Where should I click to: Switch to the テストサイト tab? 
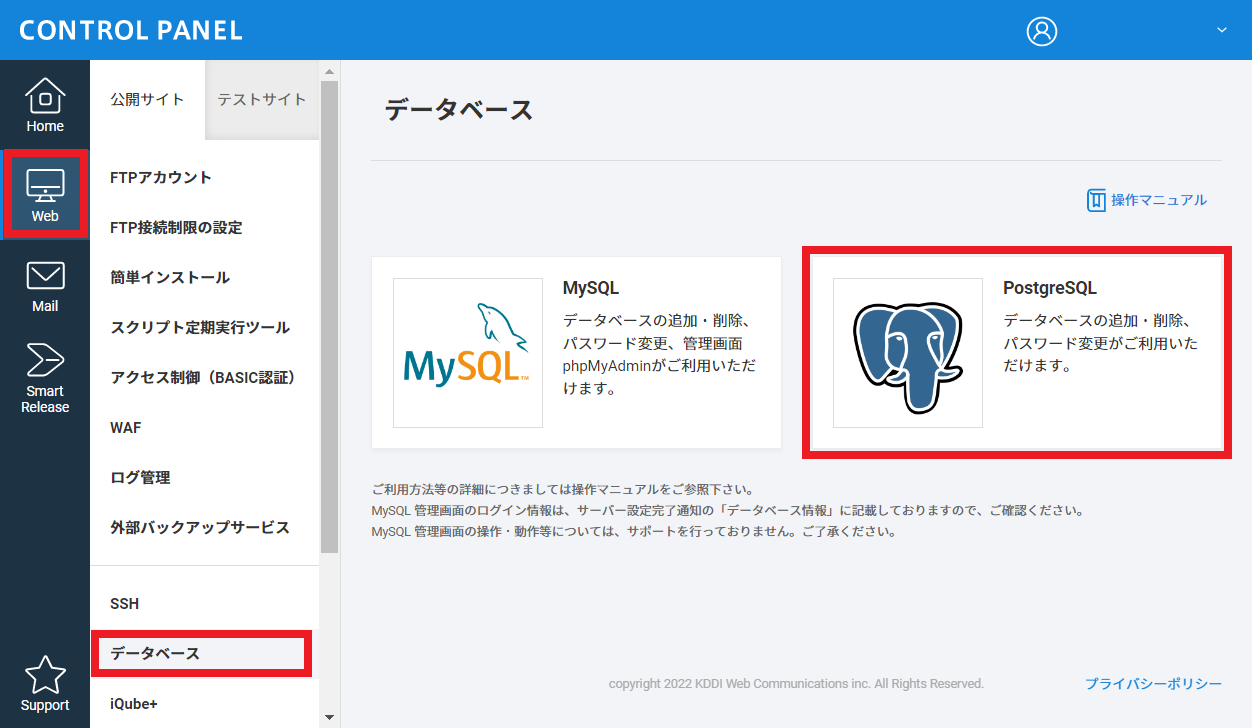click(x=262, y=99)
